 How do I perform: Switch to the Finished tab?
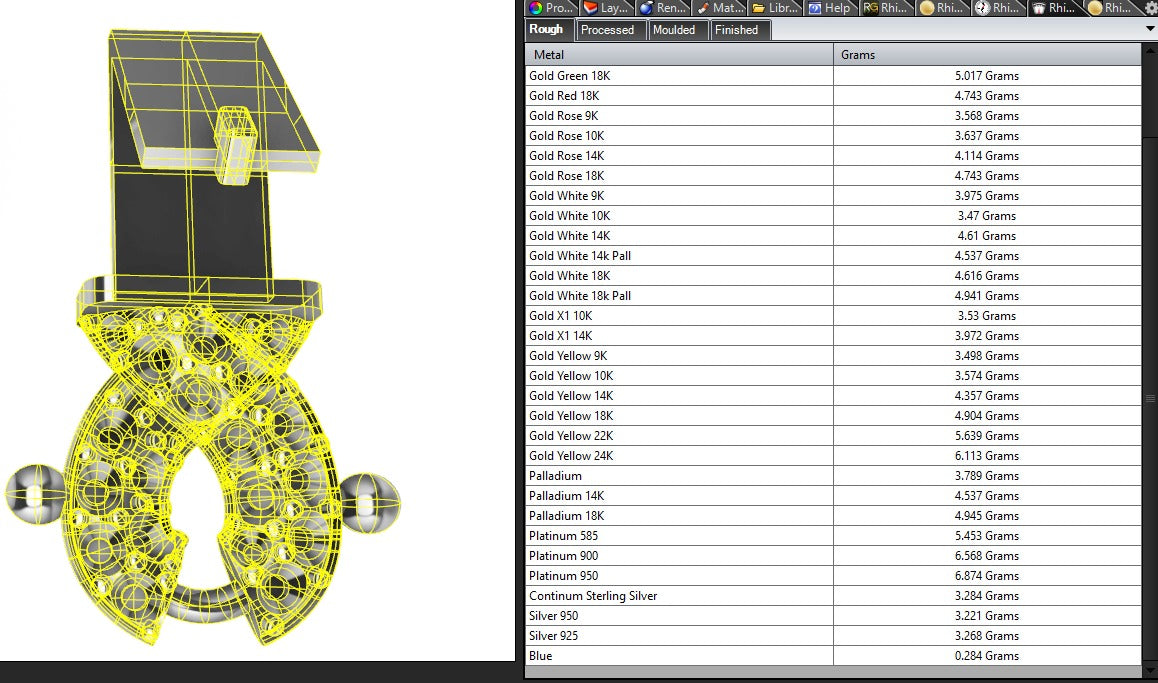[x=736, y=30]
